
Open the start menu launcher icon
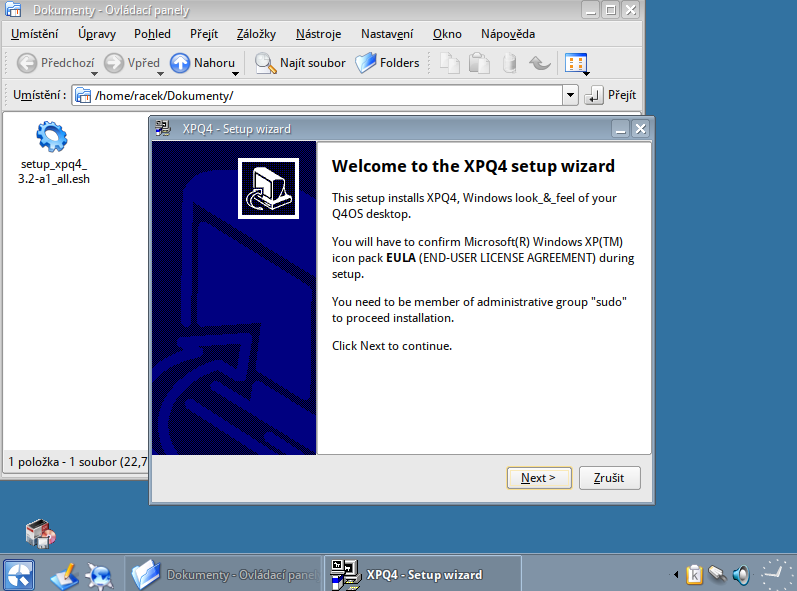pyautogui.click(x=19, y=575)
